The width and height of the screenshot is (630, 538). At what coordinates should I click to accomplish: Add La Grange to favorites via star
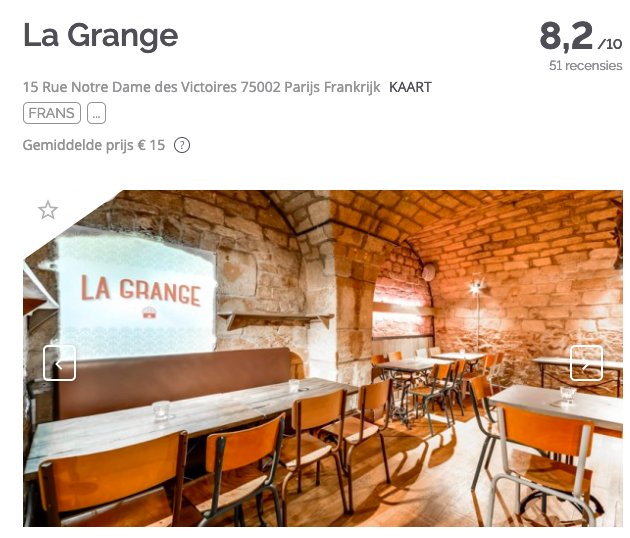click(48, 210)
